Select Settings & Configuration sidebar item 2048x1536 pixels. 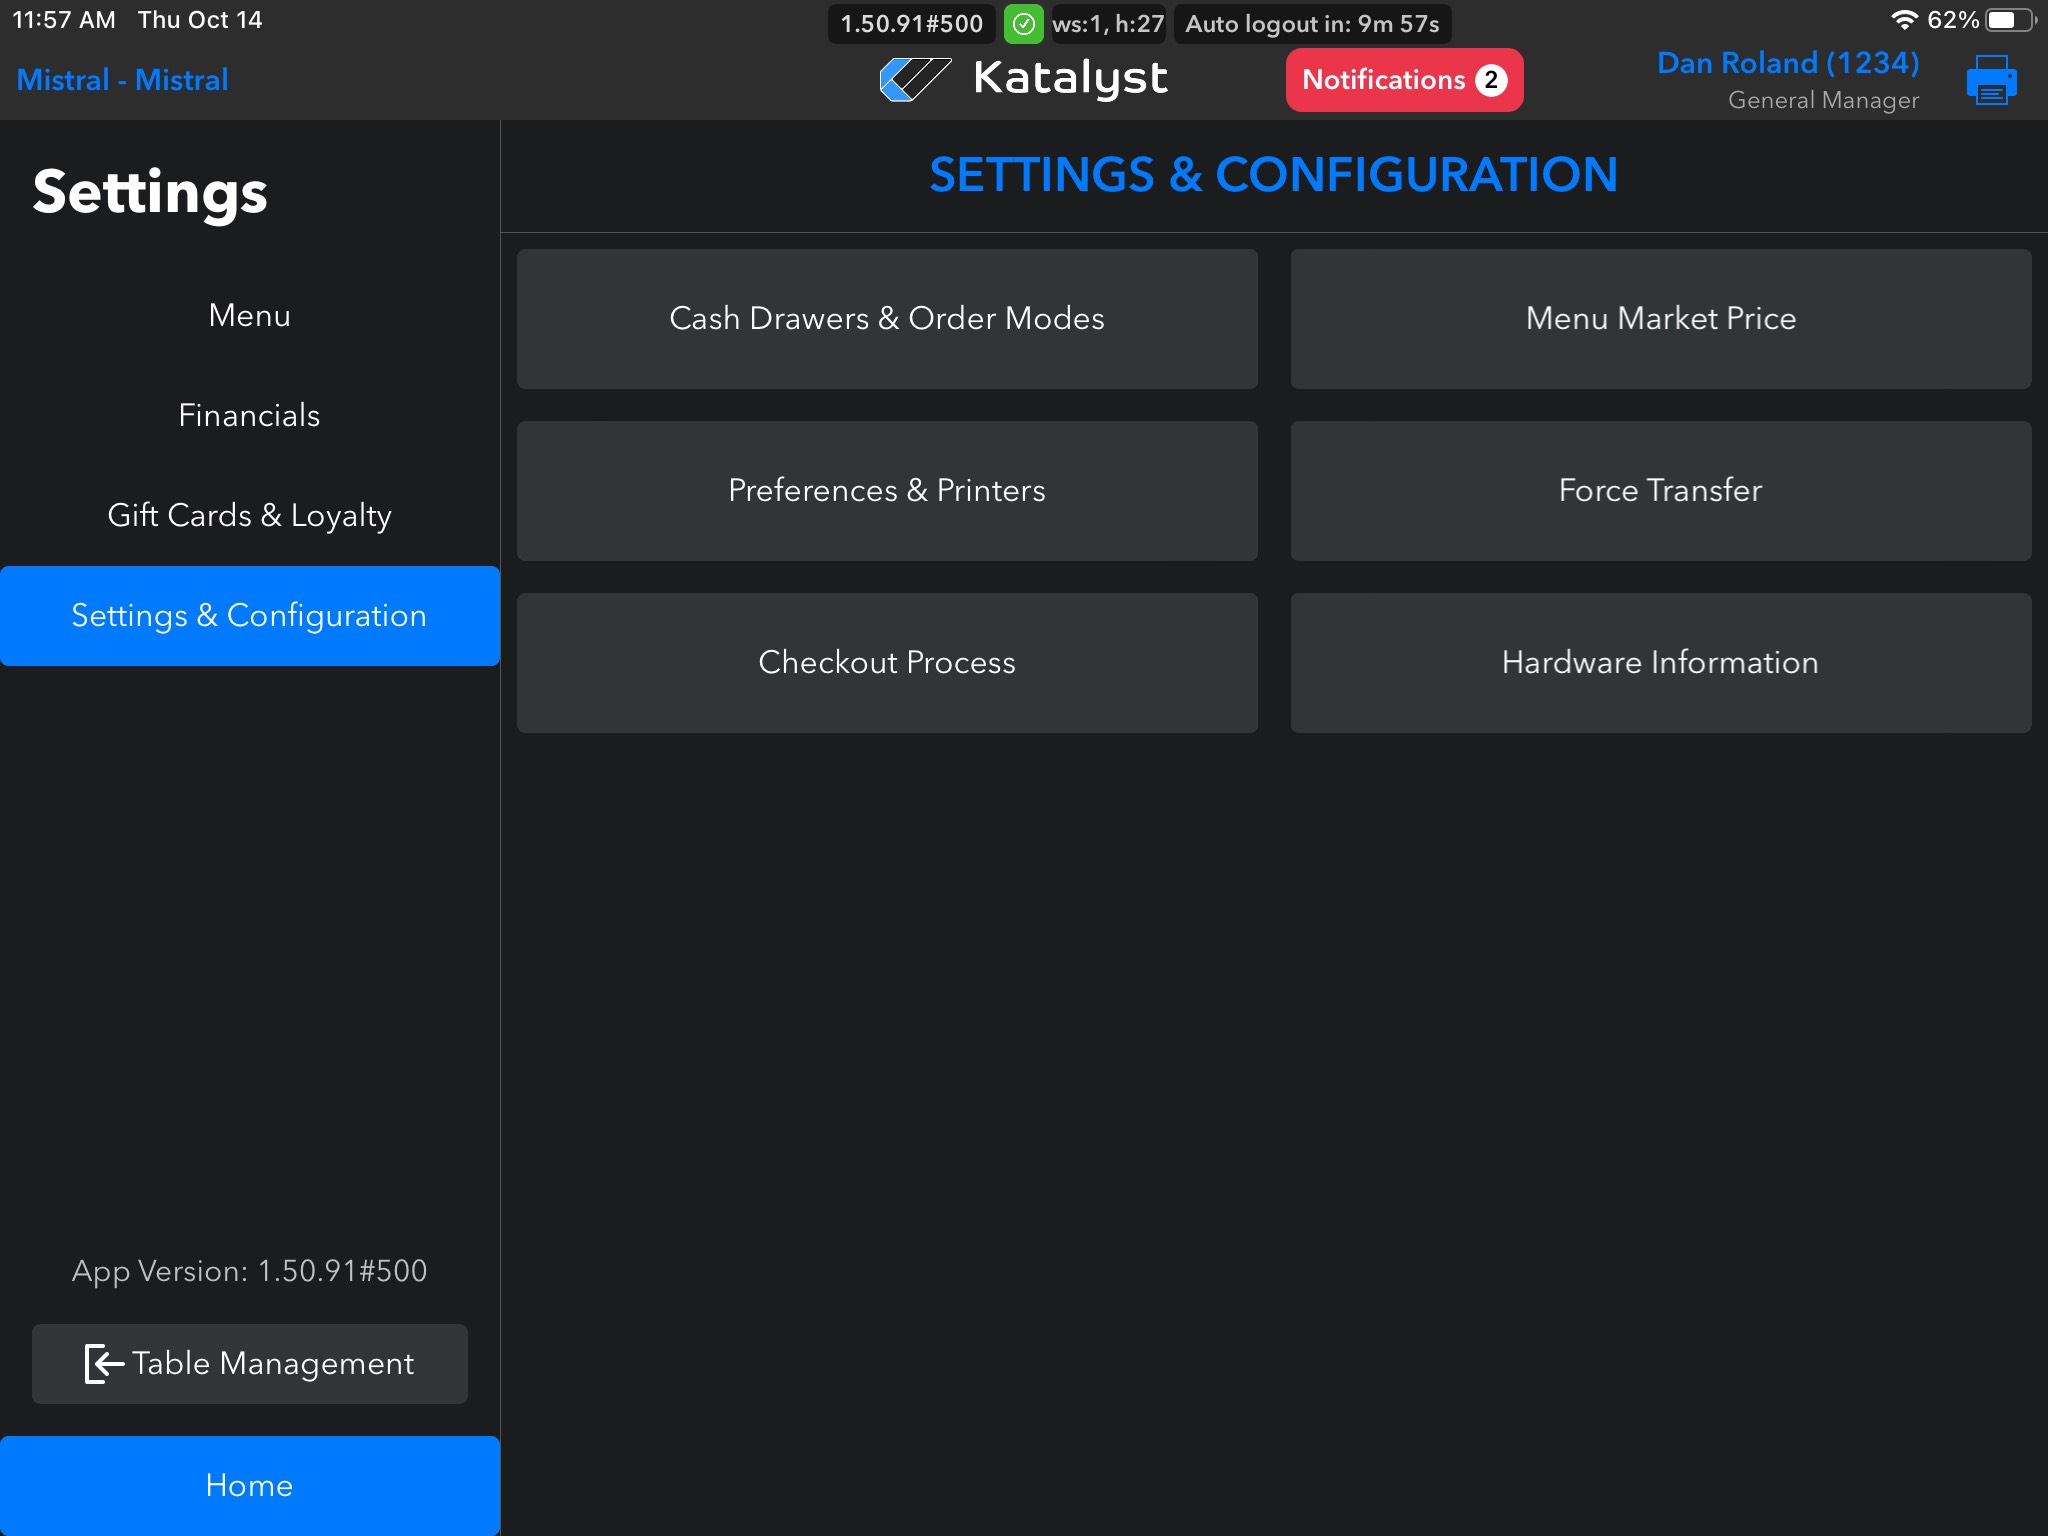coord(249,616)
